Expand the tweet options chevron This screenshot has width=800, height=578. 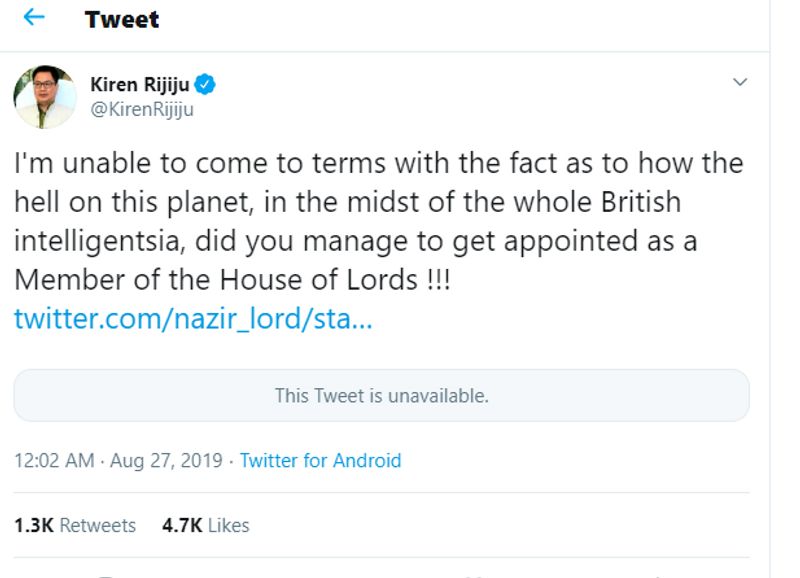point(740,82)
